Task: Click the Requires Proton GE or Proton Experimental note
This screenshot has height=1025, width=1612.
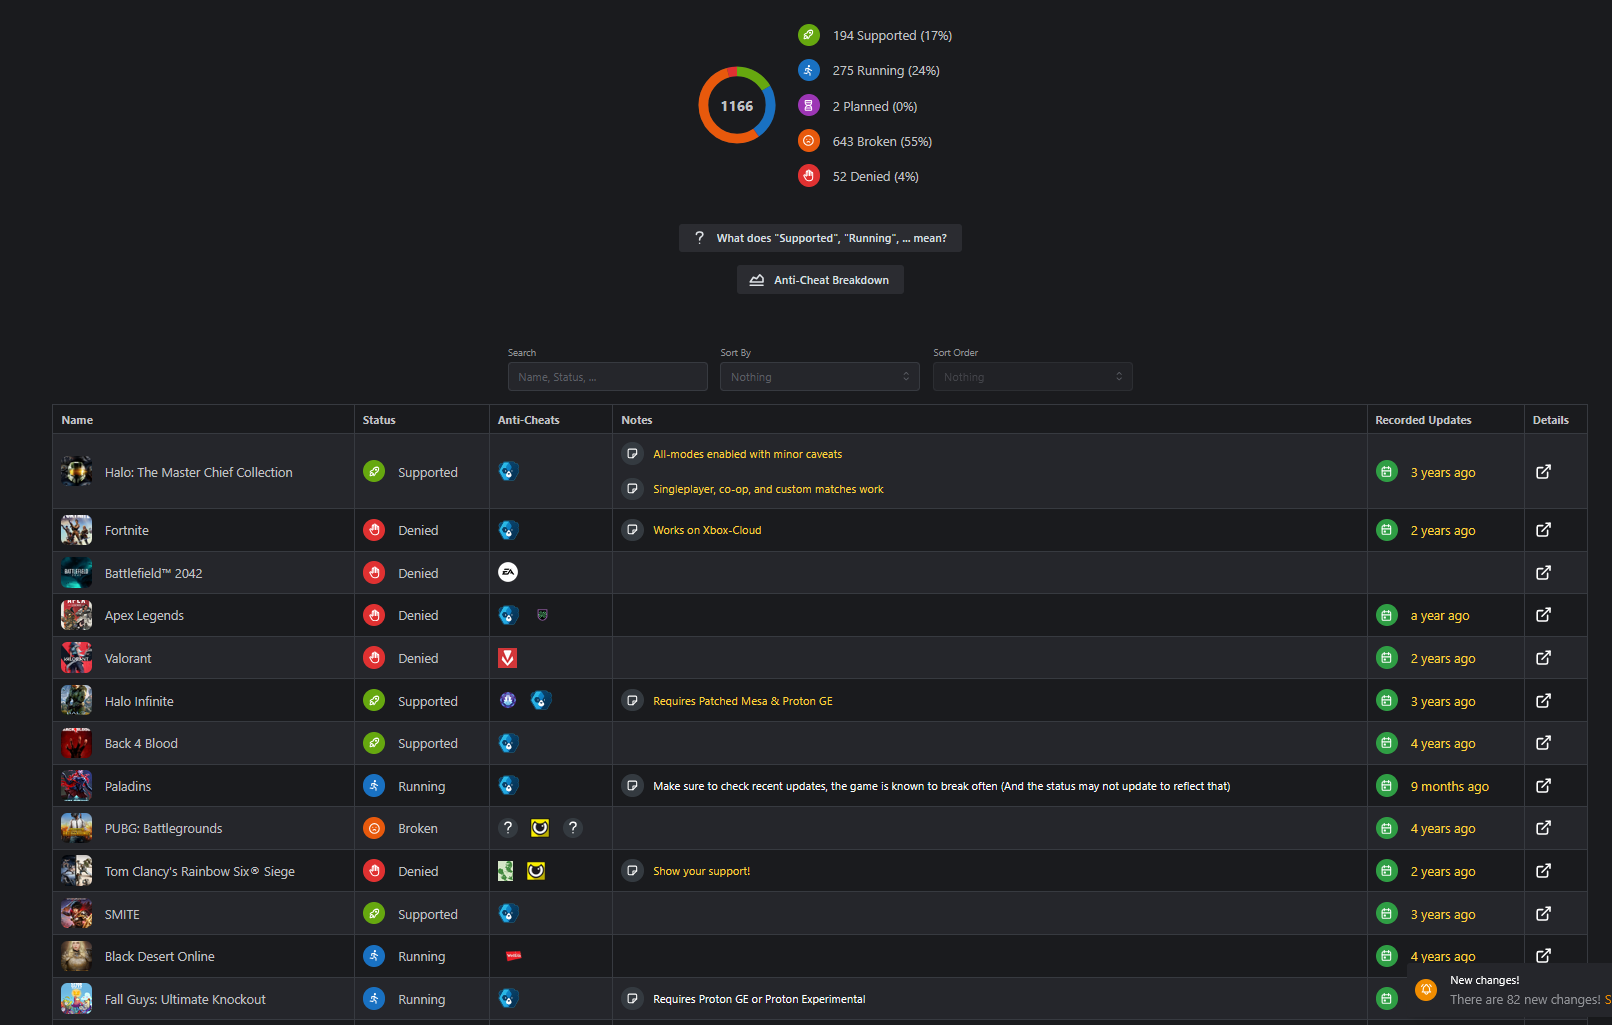Action: pos(759,999)
